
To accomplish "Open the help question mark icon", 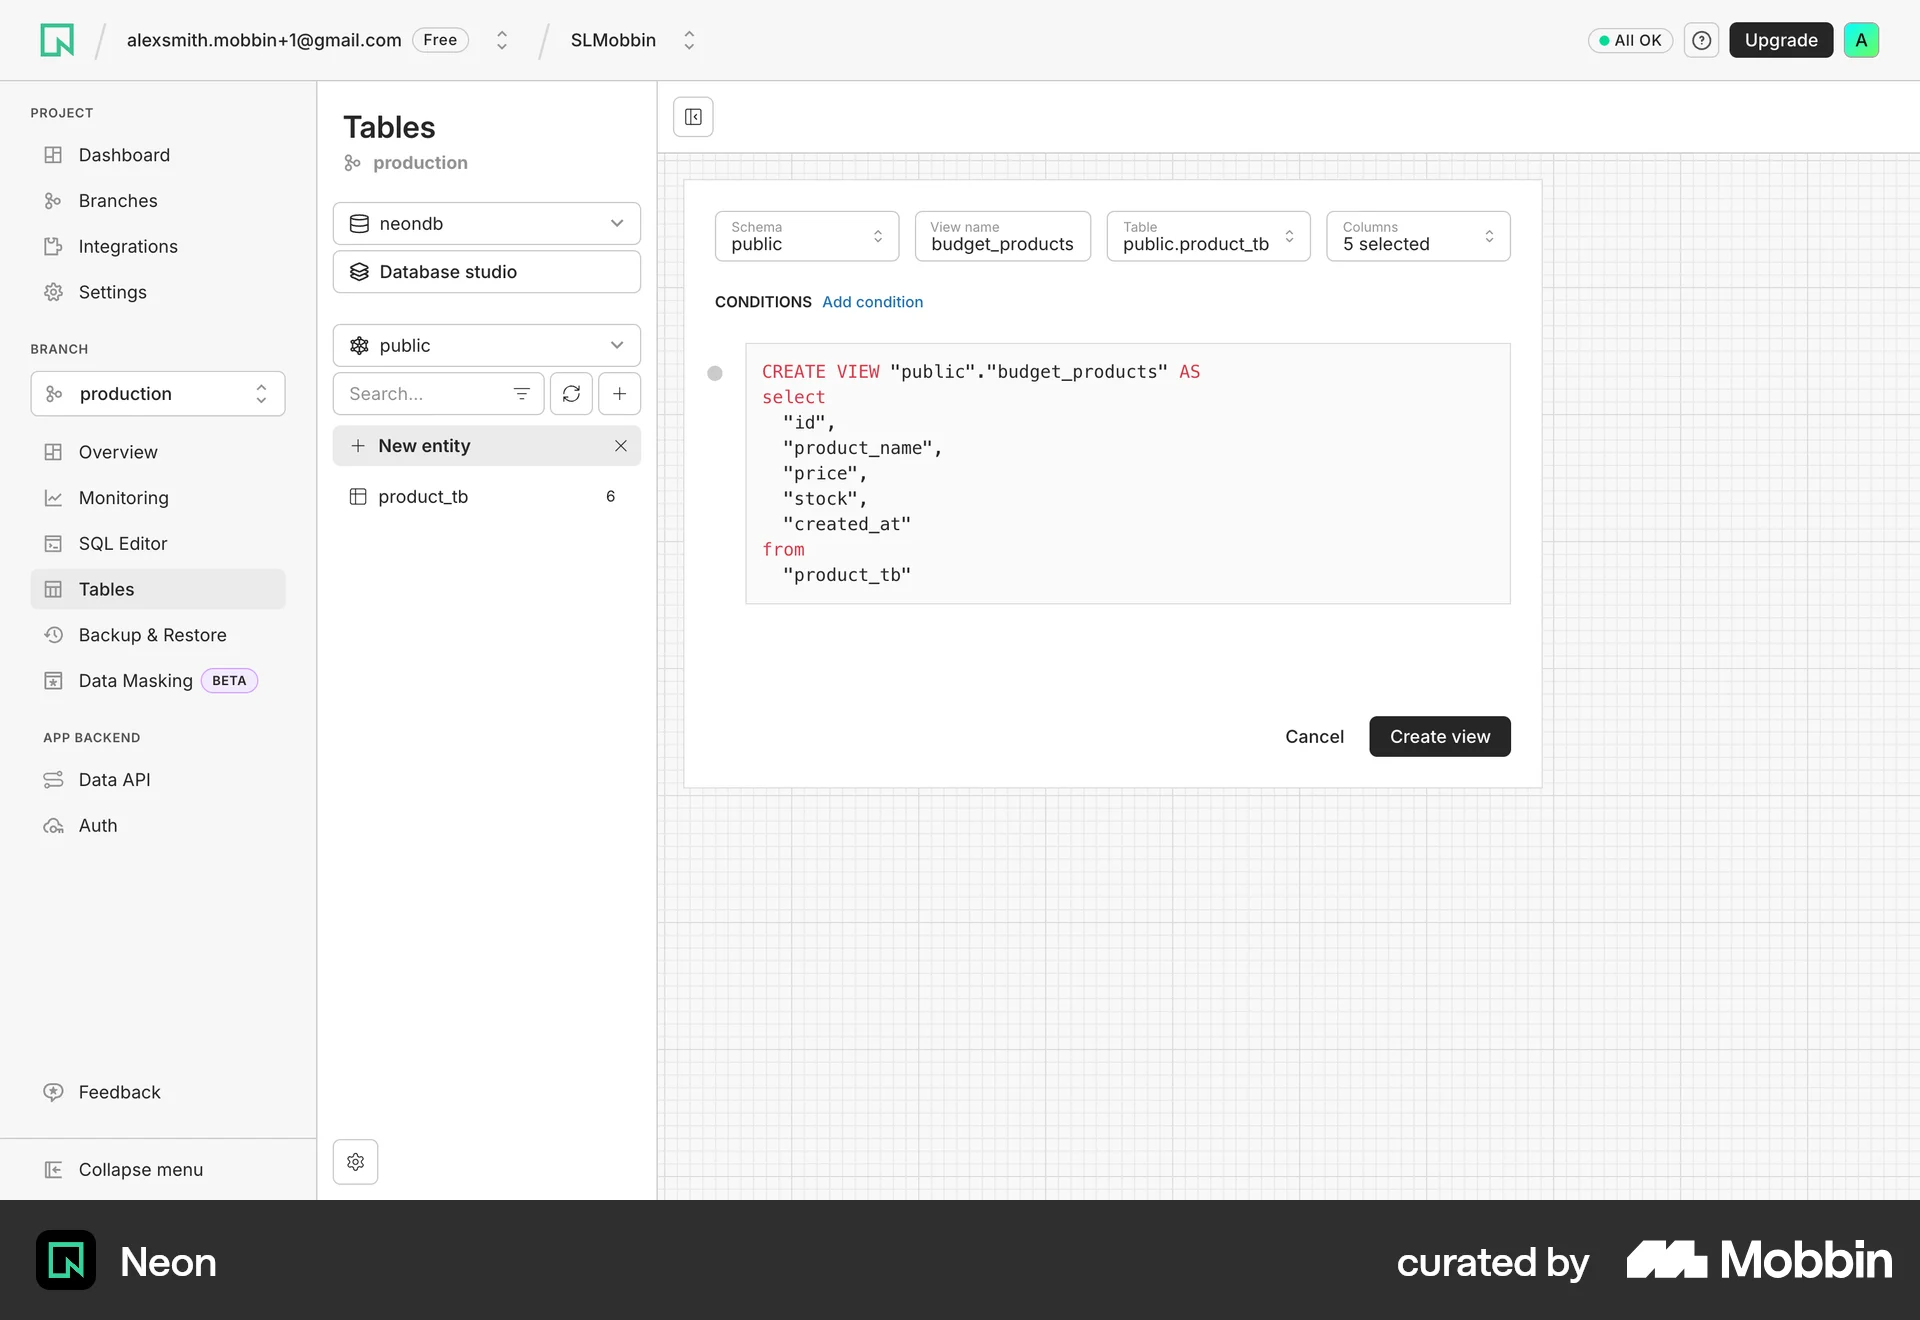I will point(1701,40).
